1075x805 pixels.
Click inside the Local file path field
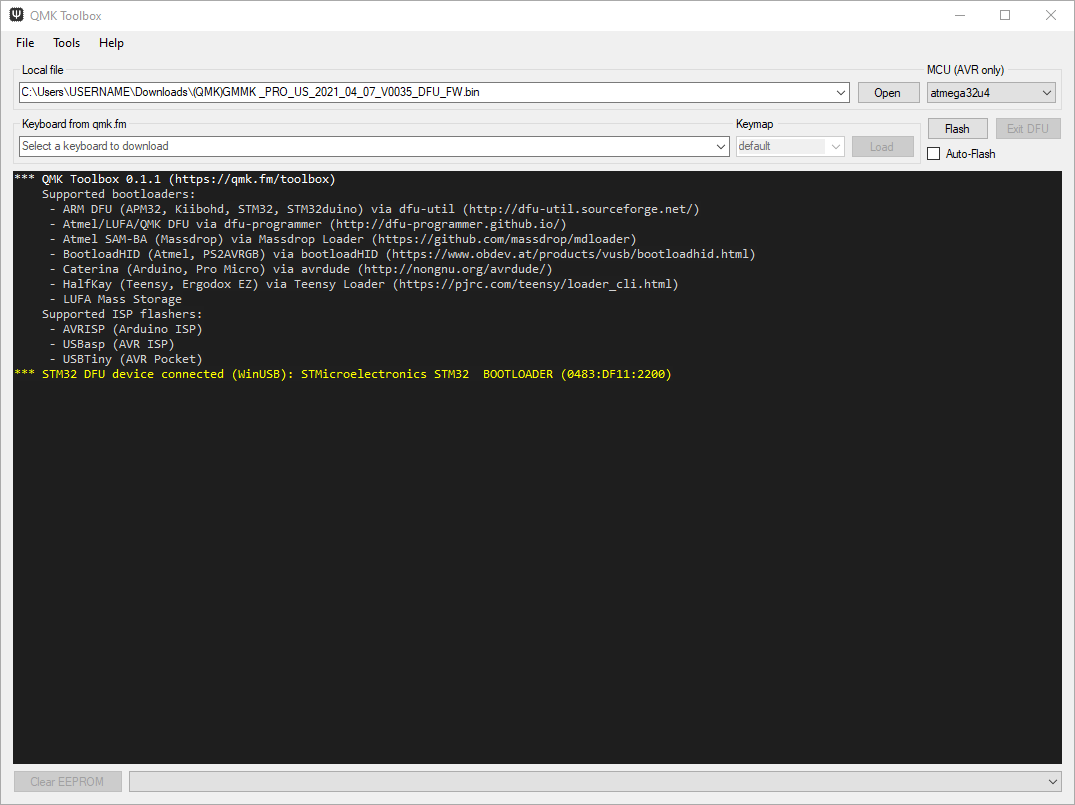tap(420, 93)
